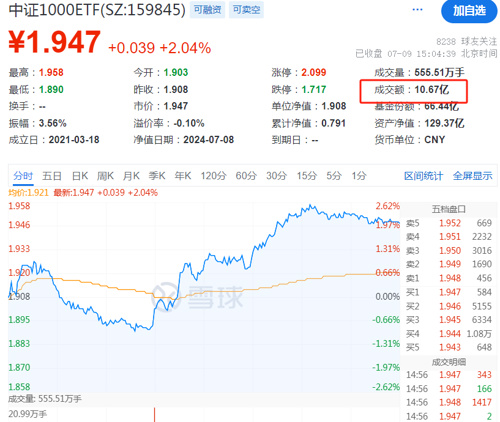
Task: Click the 买3 row price 1.945
Action: (x=450, y=320)
